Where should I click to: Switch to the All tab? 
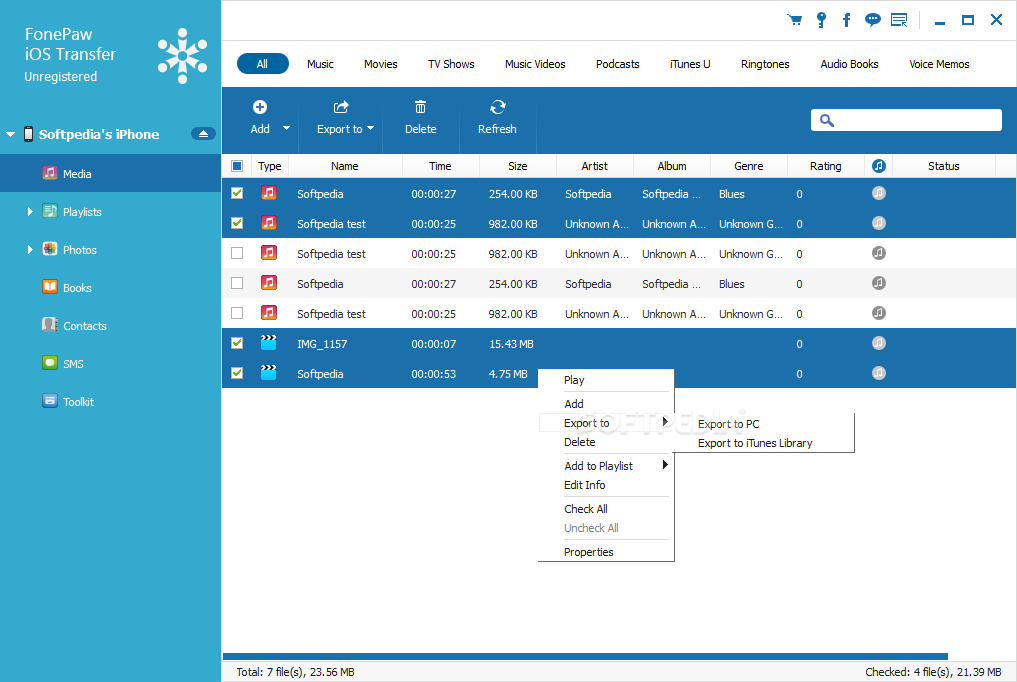click(263, 64)
